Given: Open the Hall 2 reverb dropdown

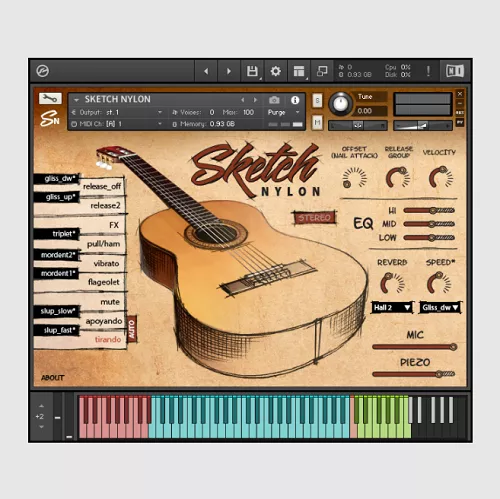Looking at the screenshot, I should tap(392, 307).
